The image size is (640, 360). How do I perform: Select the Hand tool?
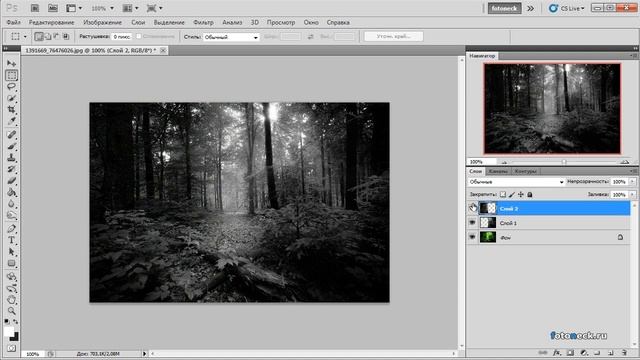pyautogui.click(x=11, y=300)
